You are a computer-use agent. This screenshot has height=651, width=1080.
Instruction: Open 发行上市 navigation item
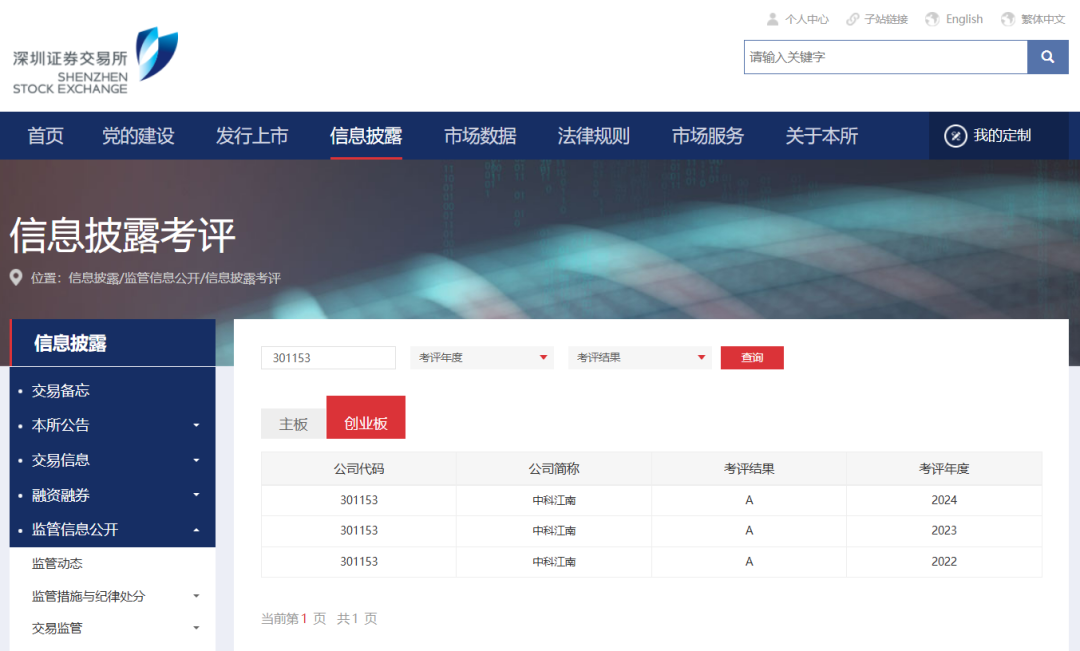pos(252,136)
